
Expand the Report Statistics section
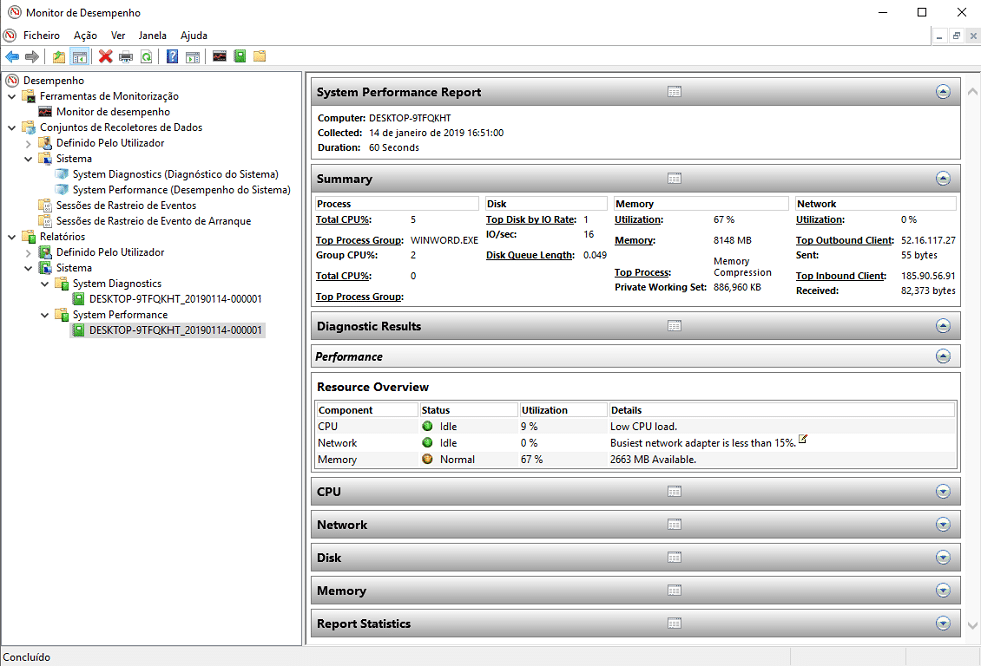(943, 623)
